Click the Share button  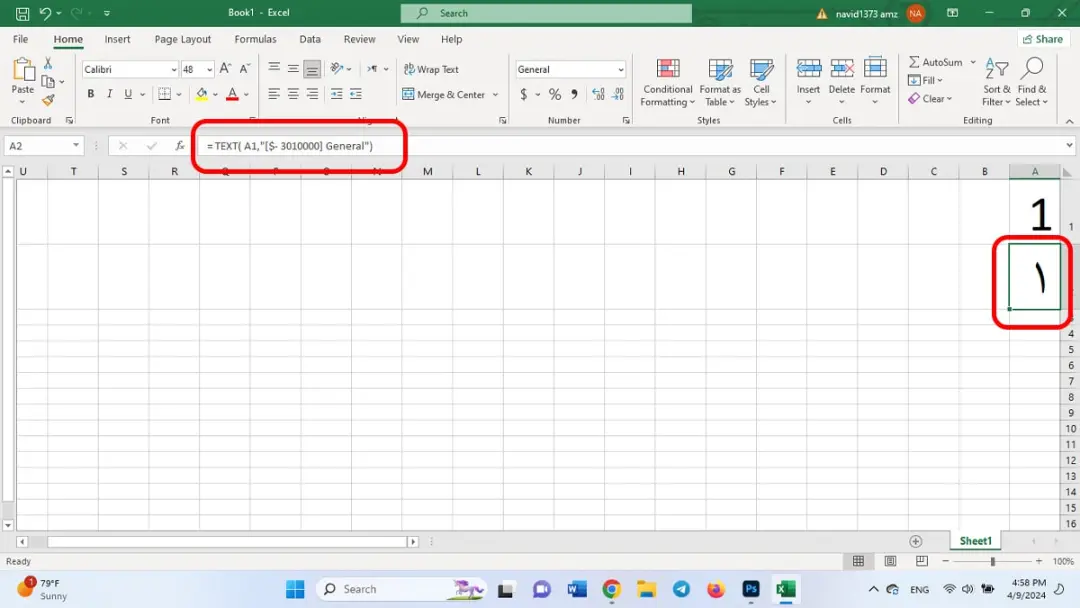pyautogui.click(x=1043, y=39)
